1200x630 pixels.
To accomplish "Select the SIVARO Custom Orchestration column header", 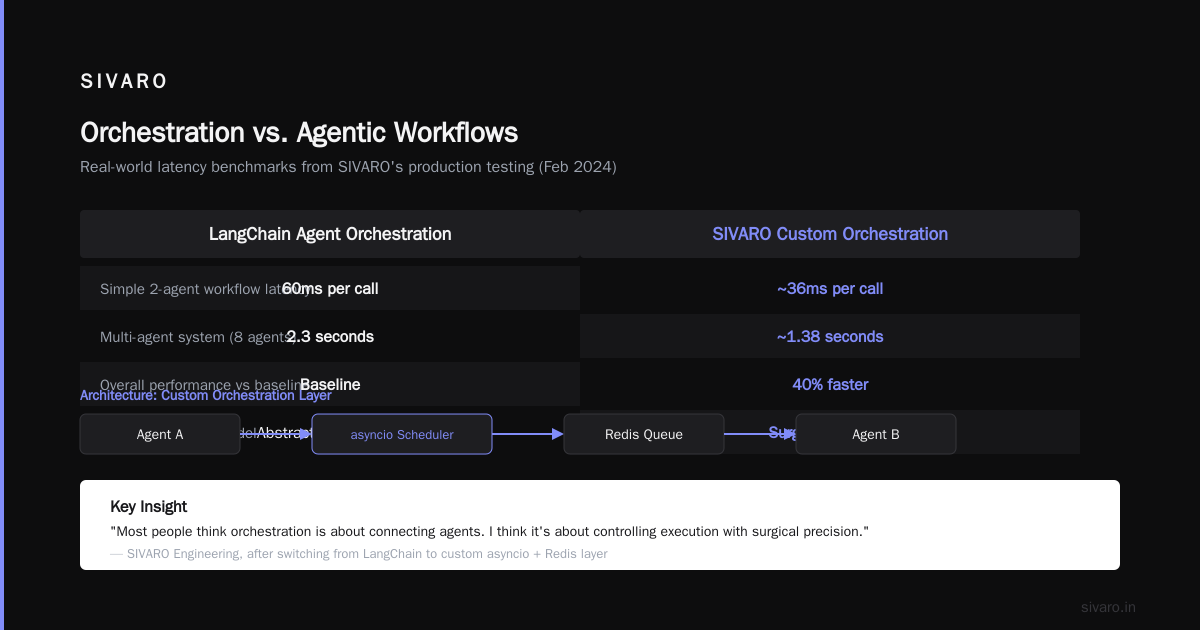I will click(x=830, y=234).
